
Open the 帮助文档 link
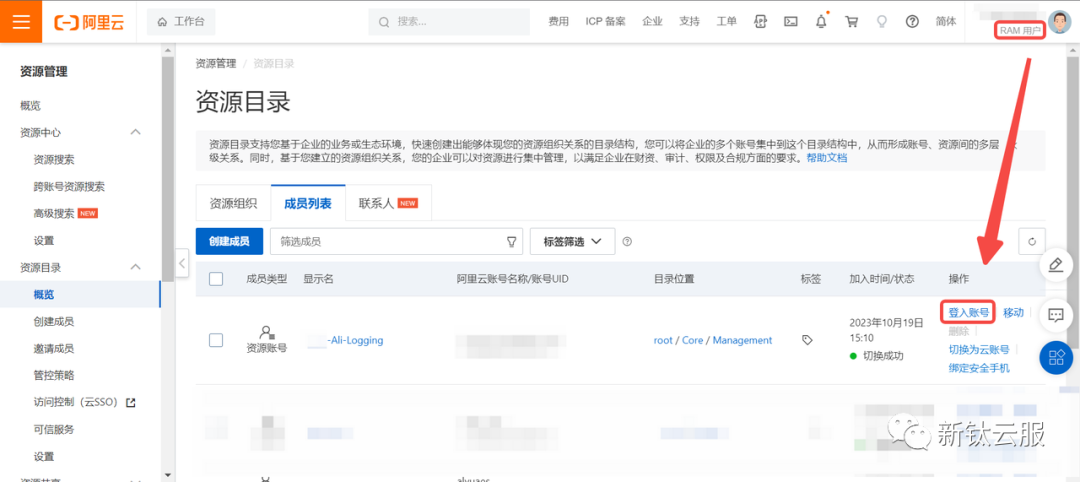[x=827, y=158]
